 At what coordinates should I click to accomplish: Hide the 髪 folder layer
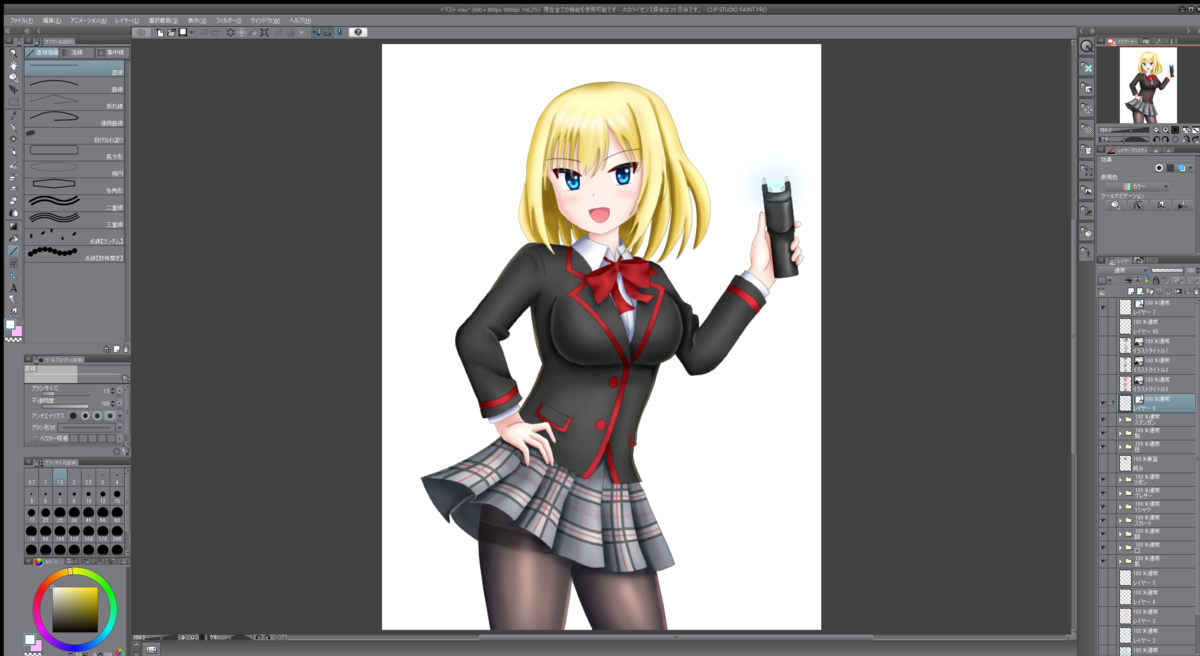pos(1104,432)
